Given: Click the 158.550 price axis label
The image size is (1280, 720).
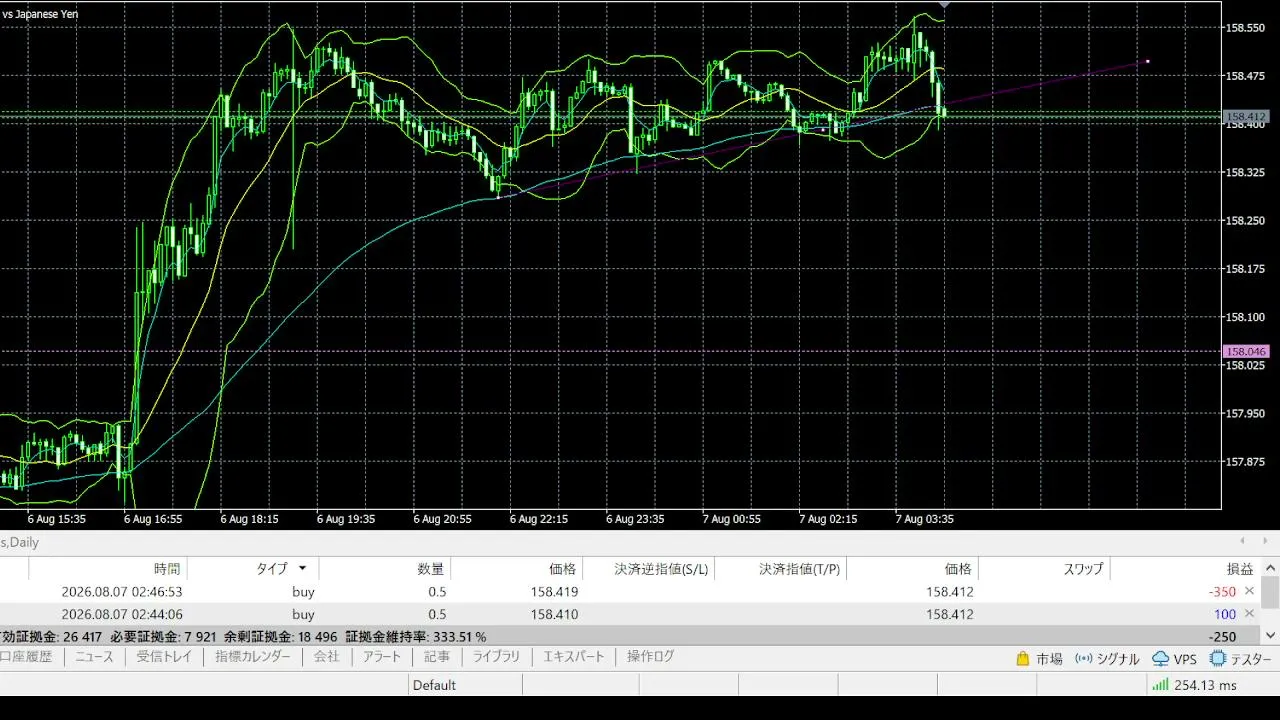Looking at the screenshot, I should tap(1246, 27).
